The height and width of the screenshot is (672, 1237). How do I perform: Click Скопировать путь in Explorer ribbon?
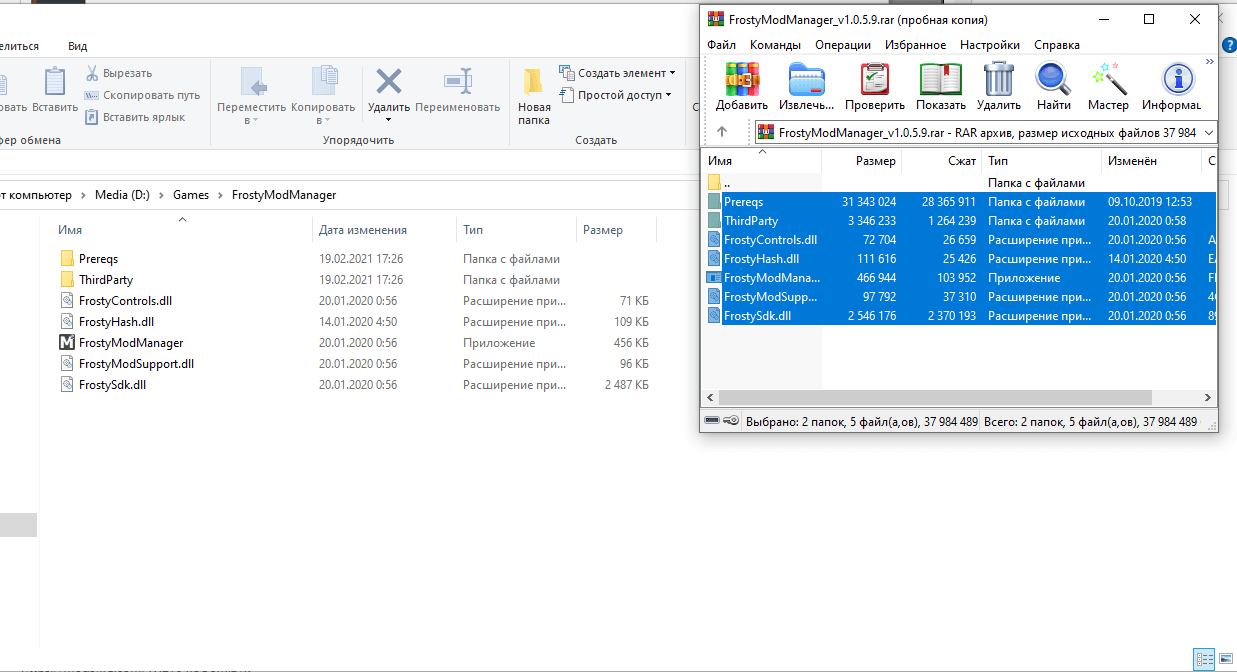142,95
